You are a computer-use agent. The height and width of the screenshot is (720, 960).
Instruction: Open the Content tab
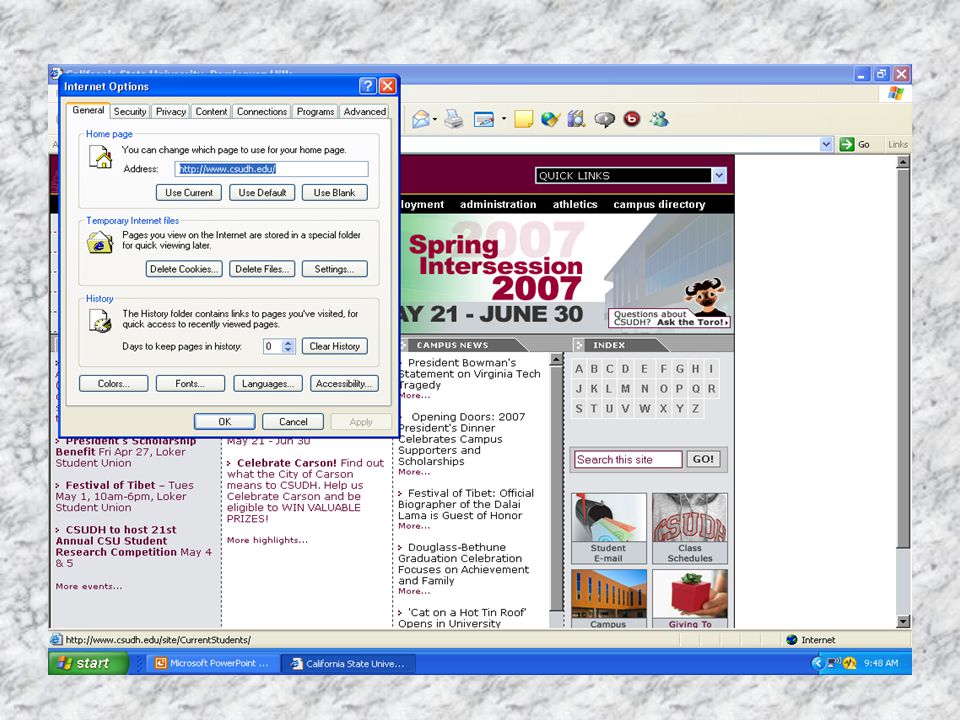pyautogui.click(x=211, y=111)
